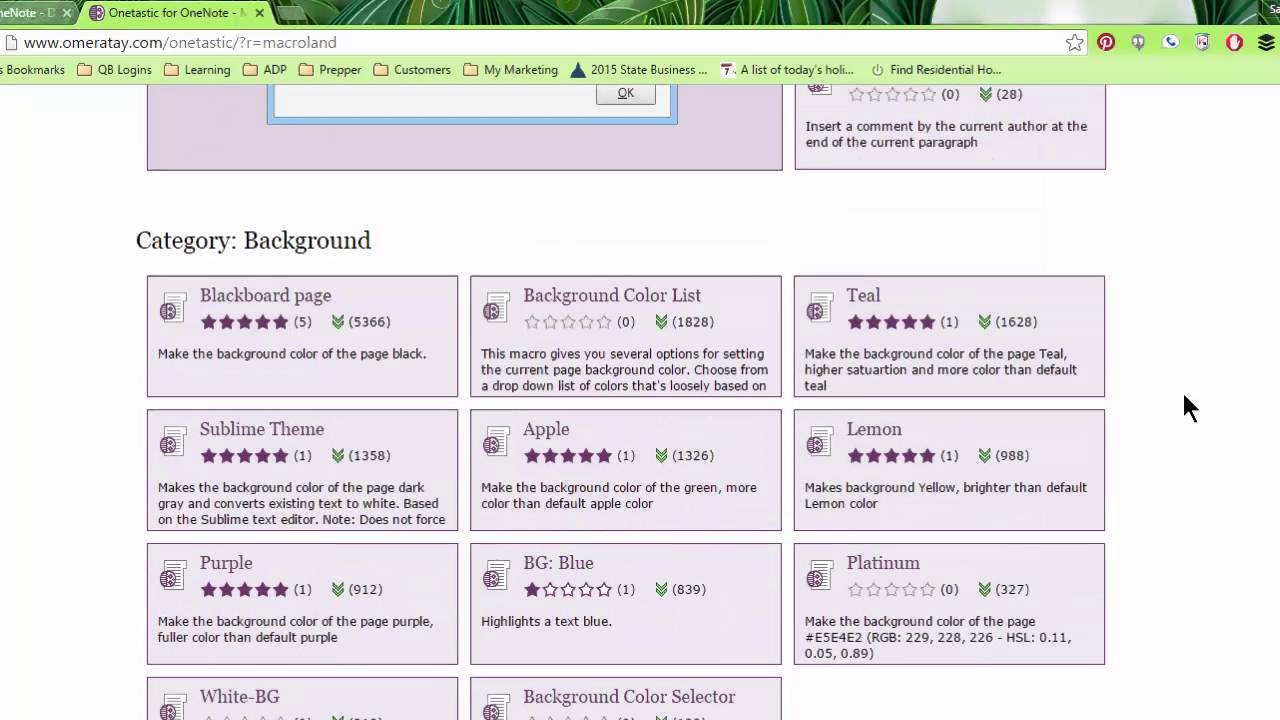Click the BG: Blue macro icon
Viewport: 1280px width, 720px height.
496,576
